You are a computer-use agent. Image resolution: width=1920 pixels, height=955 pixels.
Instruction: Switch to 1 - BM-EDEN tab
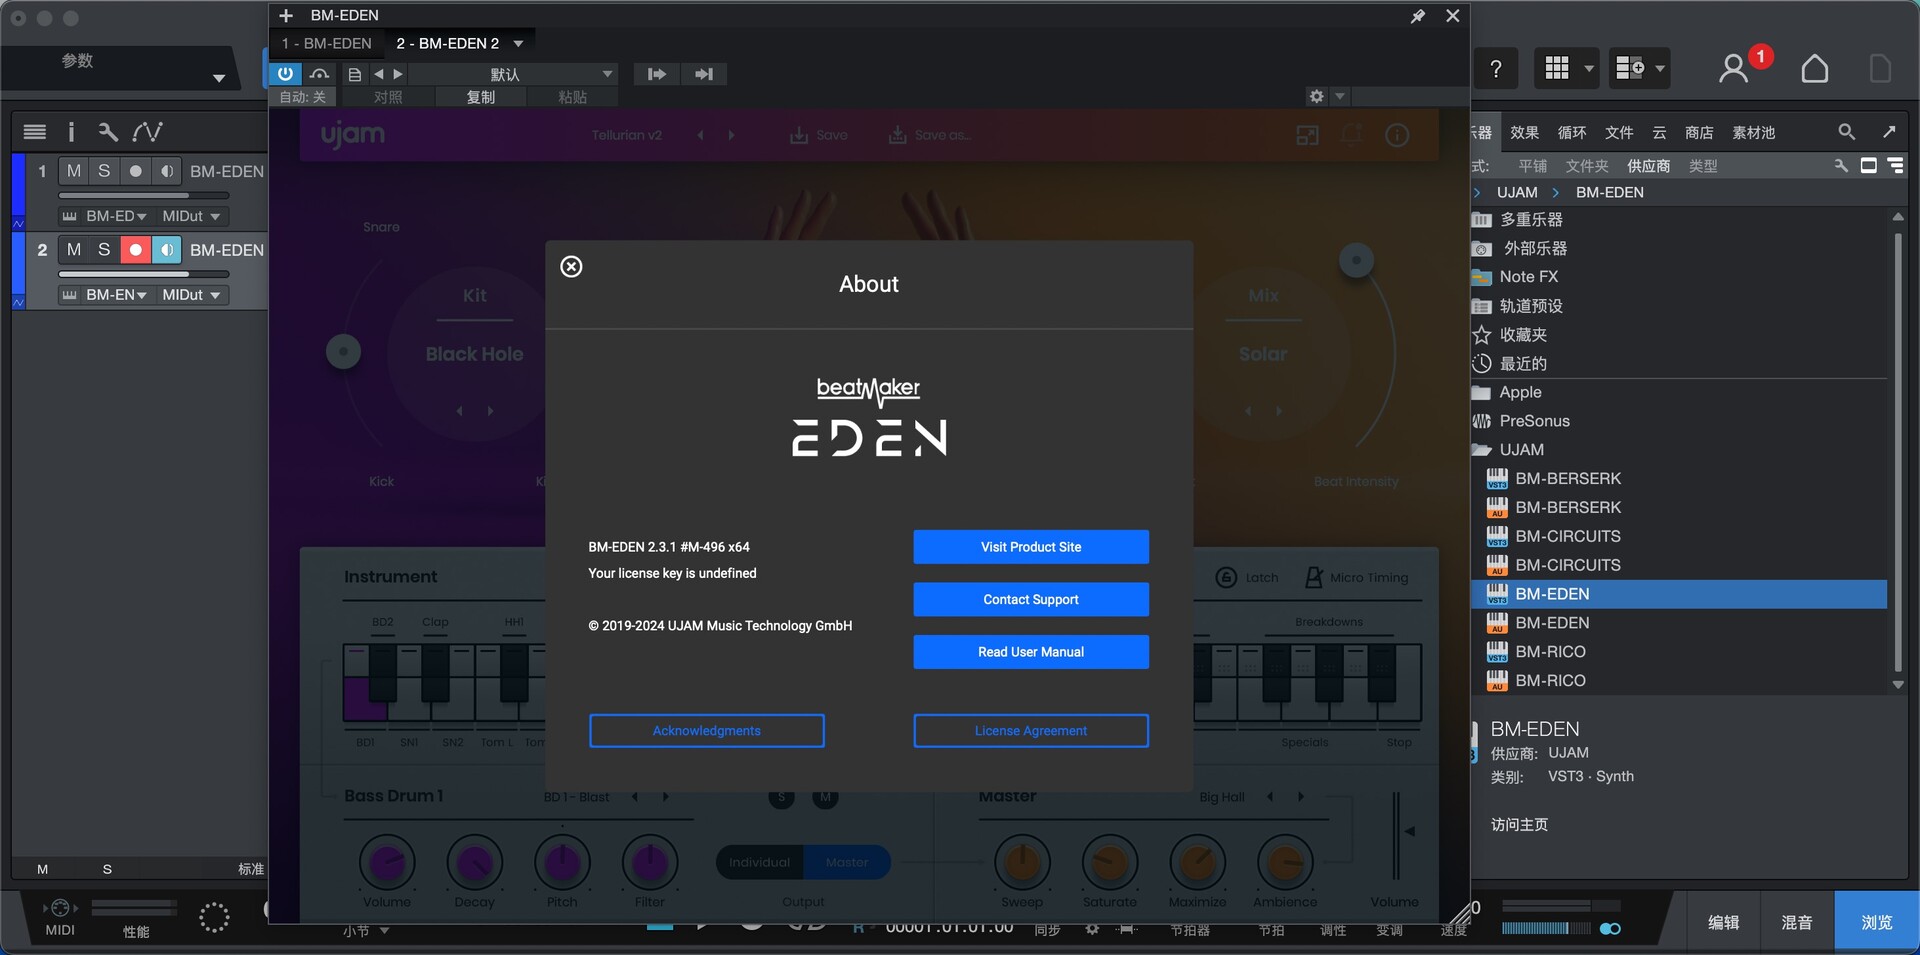pos(326,43)
